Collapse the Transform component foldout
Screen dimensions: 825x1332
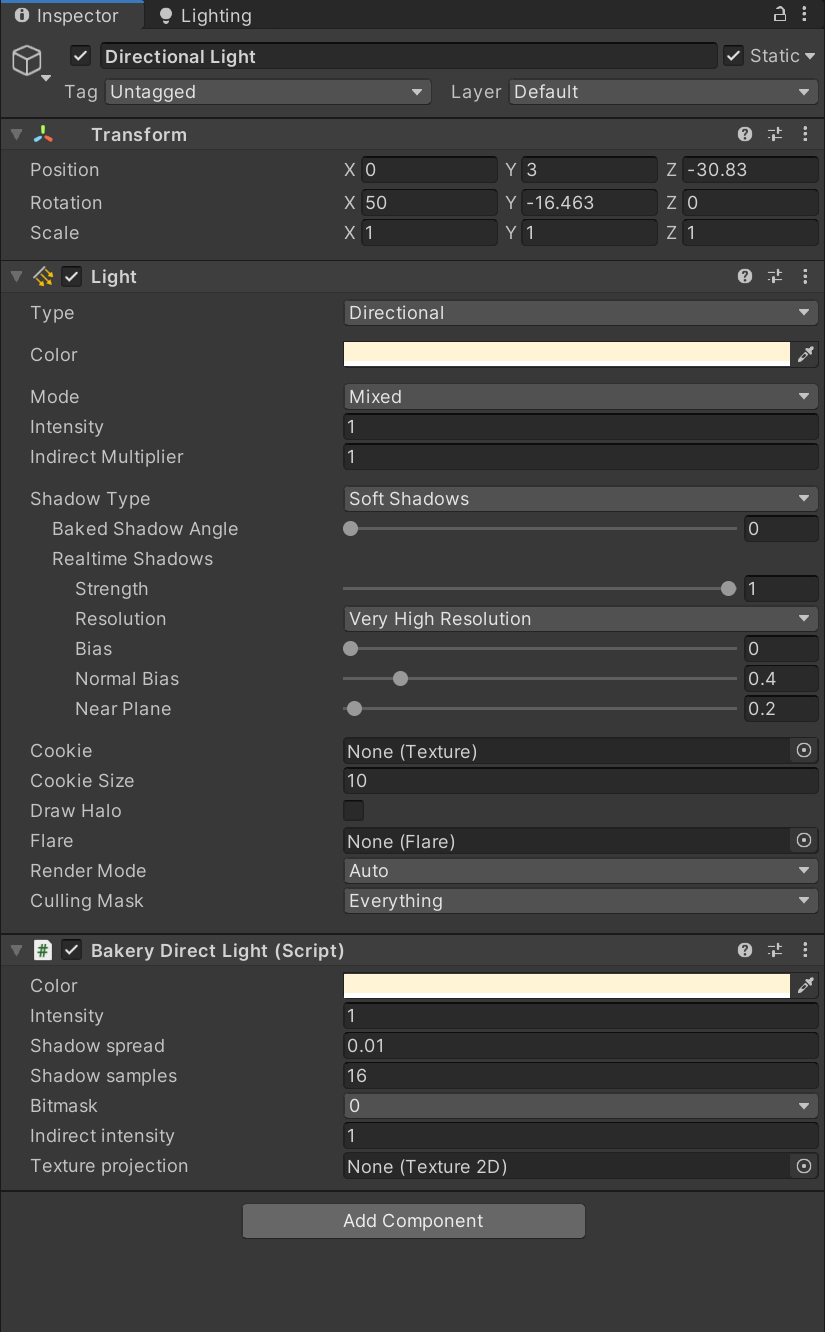tap(15, 133)
